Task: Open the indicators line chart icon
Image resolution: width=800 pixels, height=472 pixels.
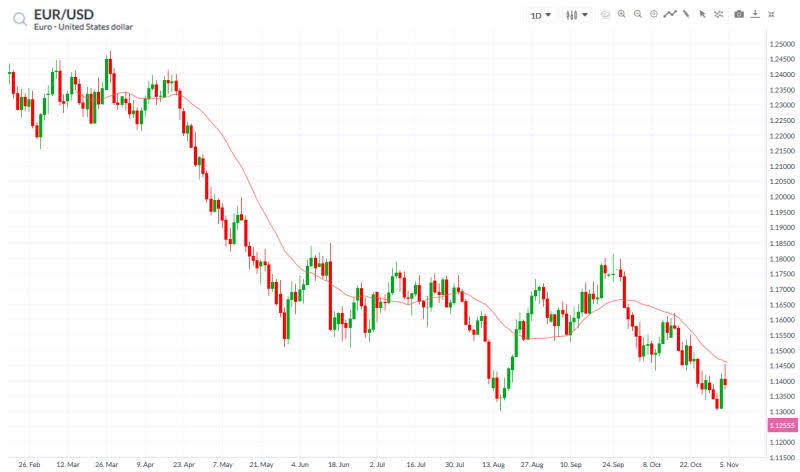Action: coord(670,15)
